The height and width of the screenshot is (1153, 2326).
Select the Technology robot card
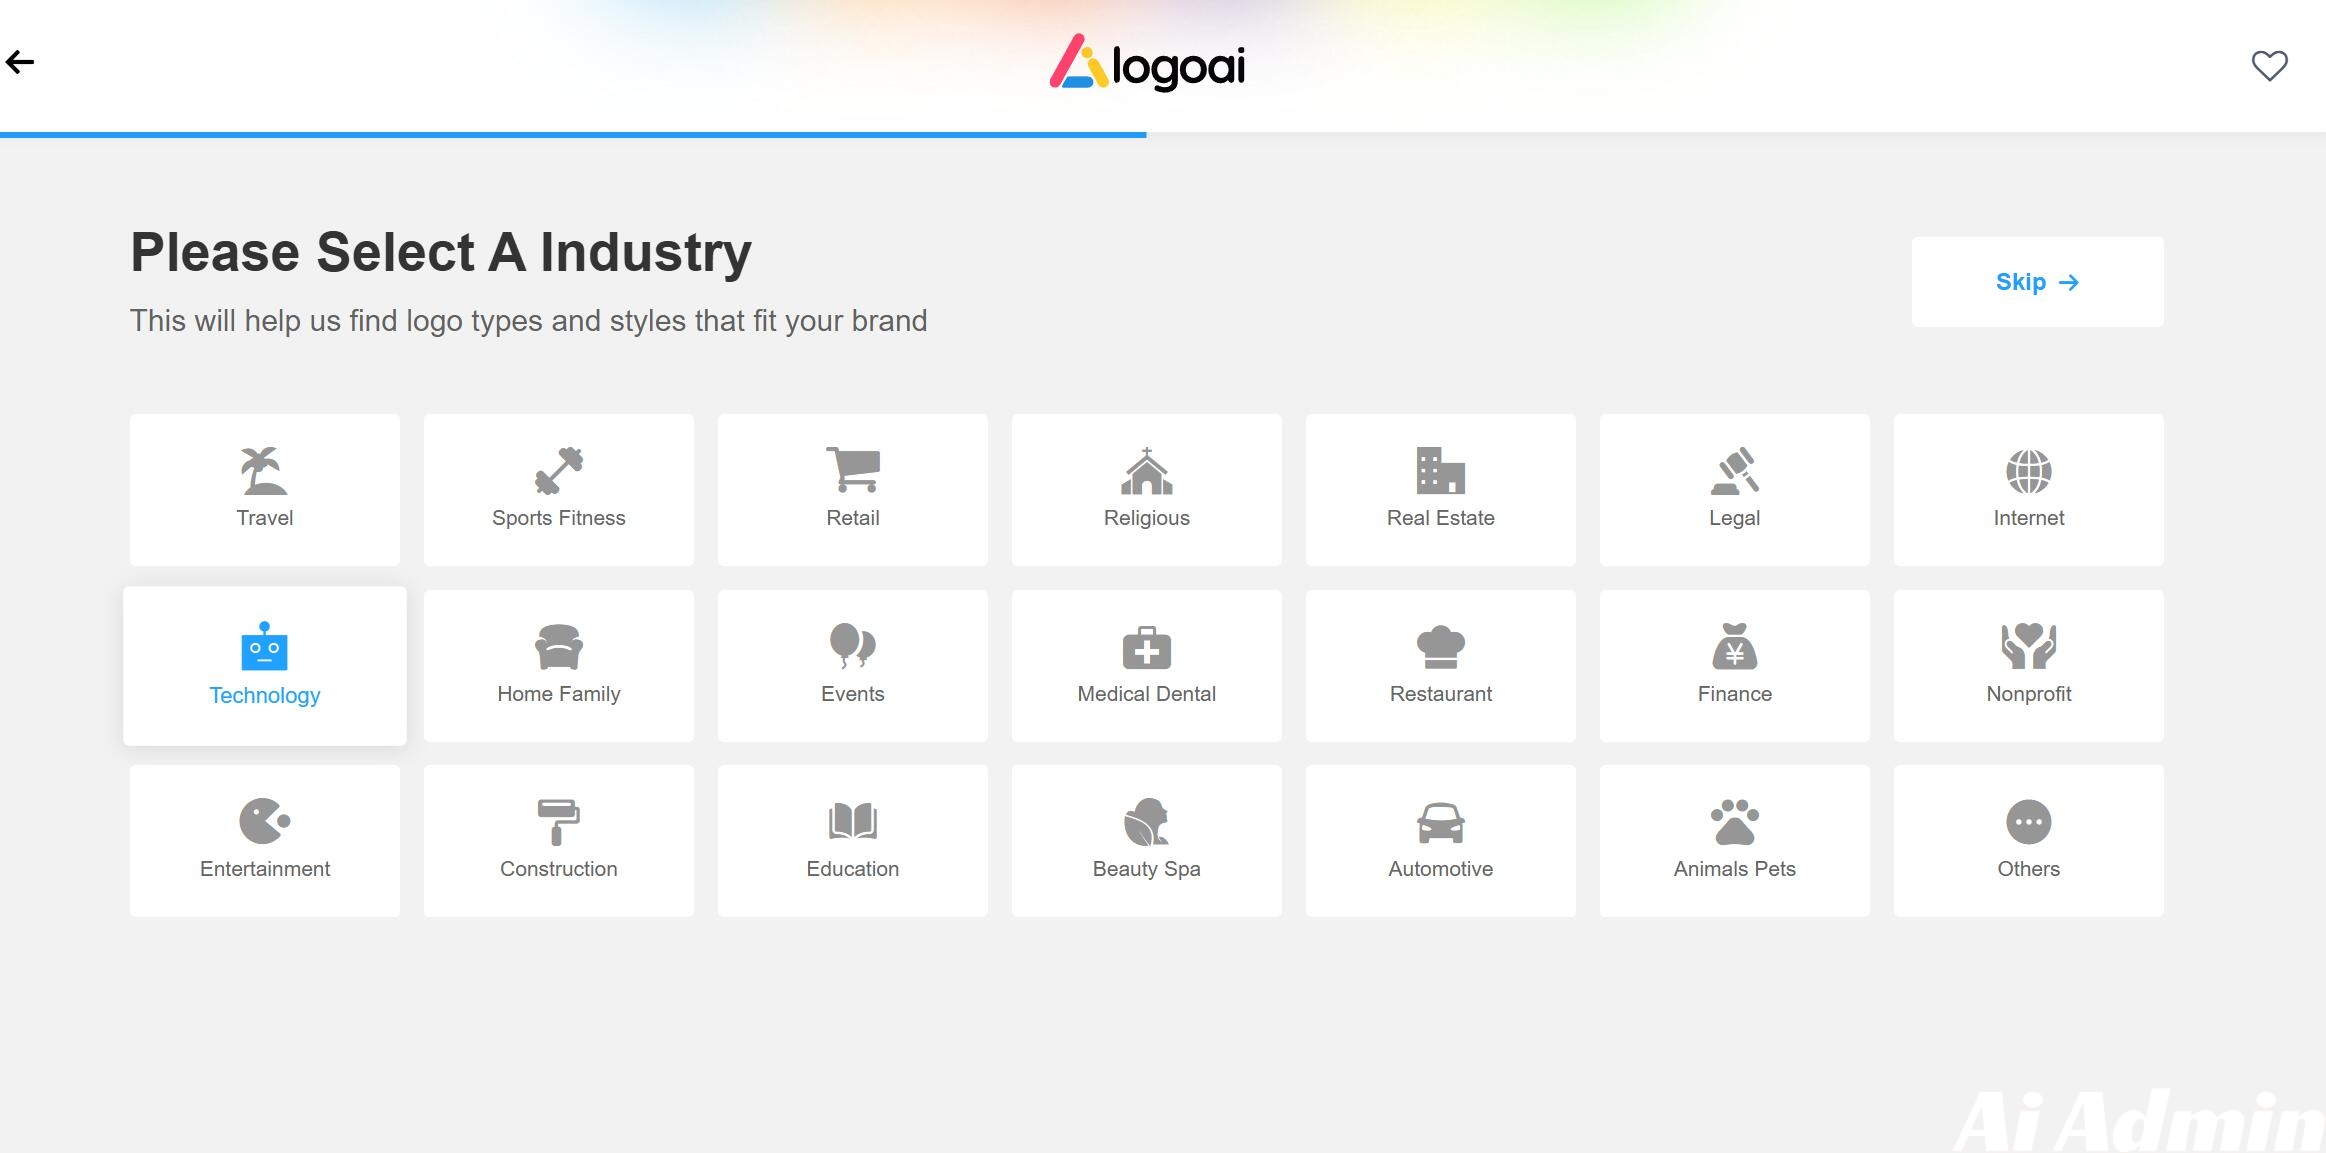[x=264, y=666]
